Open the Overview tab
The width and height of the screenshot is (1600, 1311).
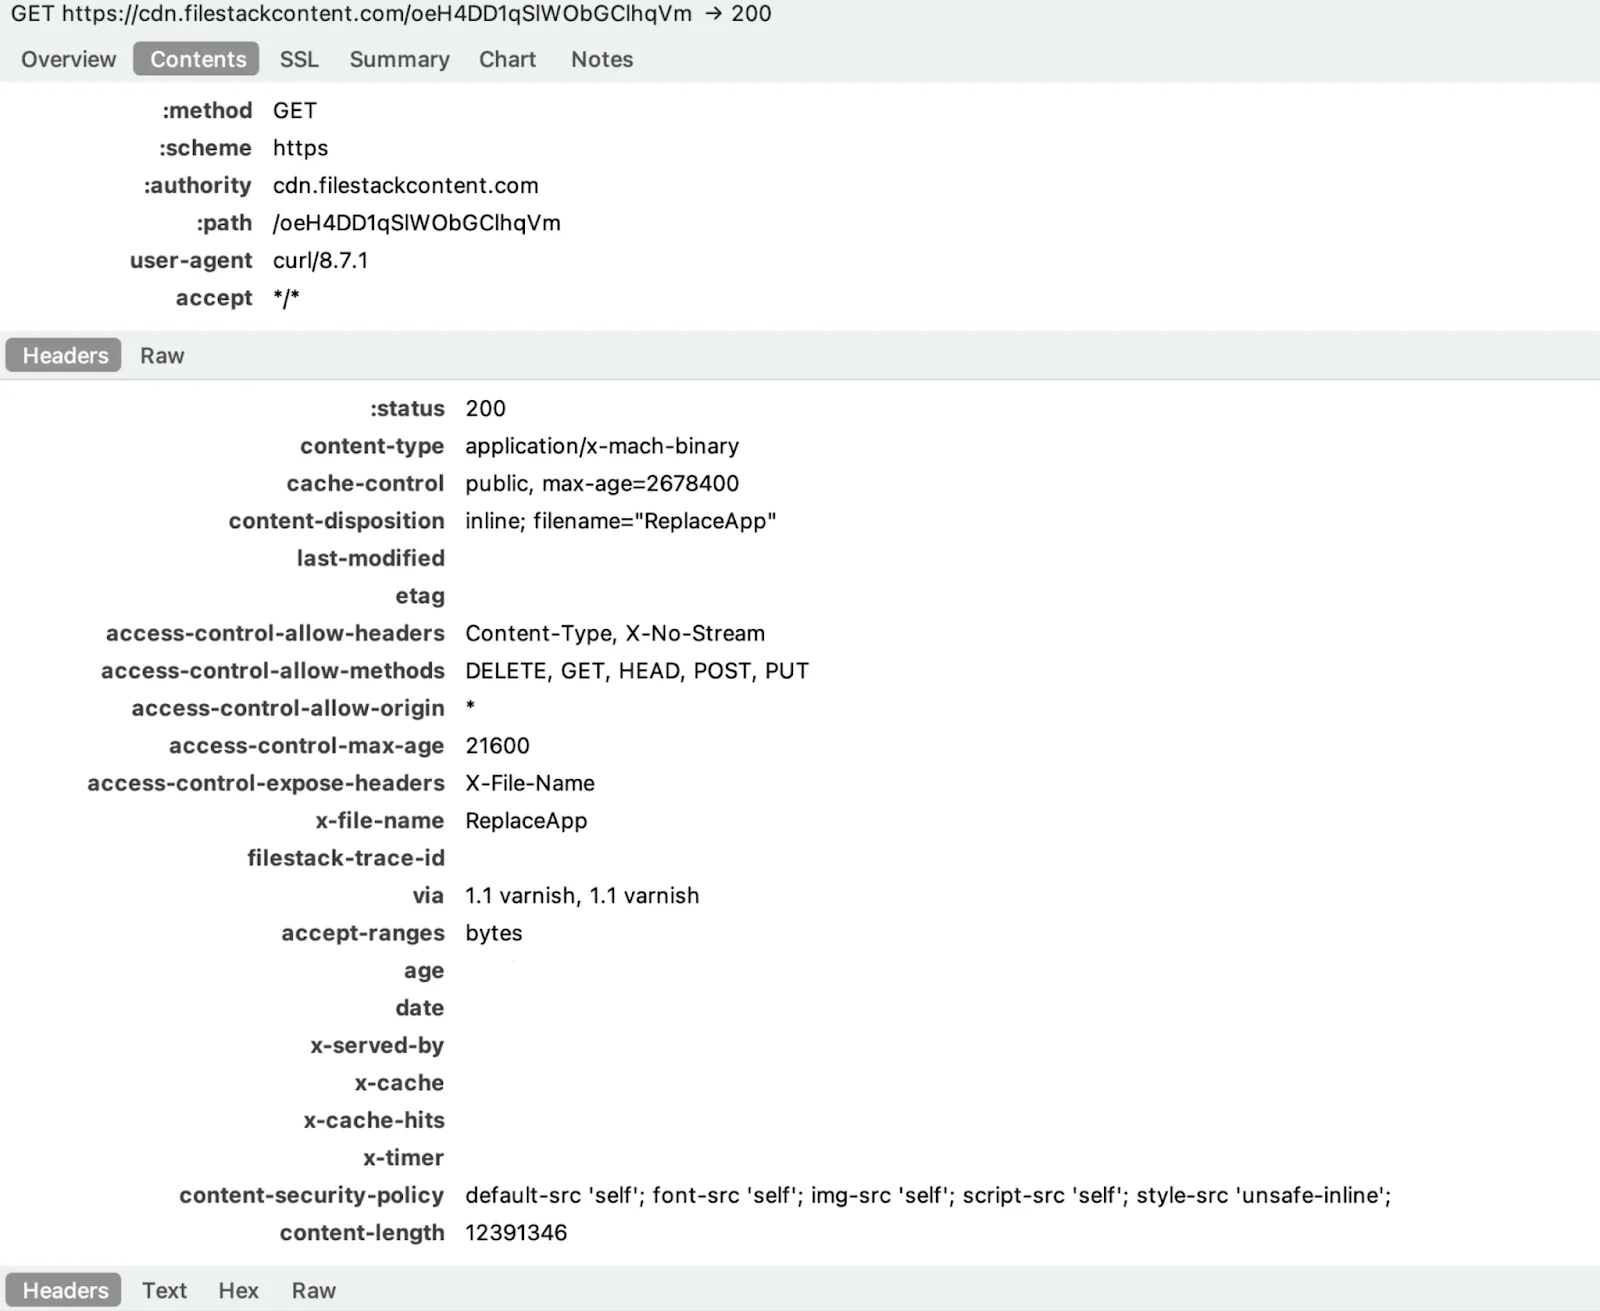click(x=68, y=59)
